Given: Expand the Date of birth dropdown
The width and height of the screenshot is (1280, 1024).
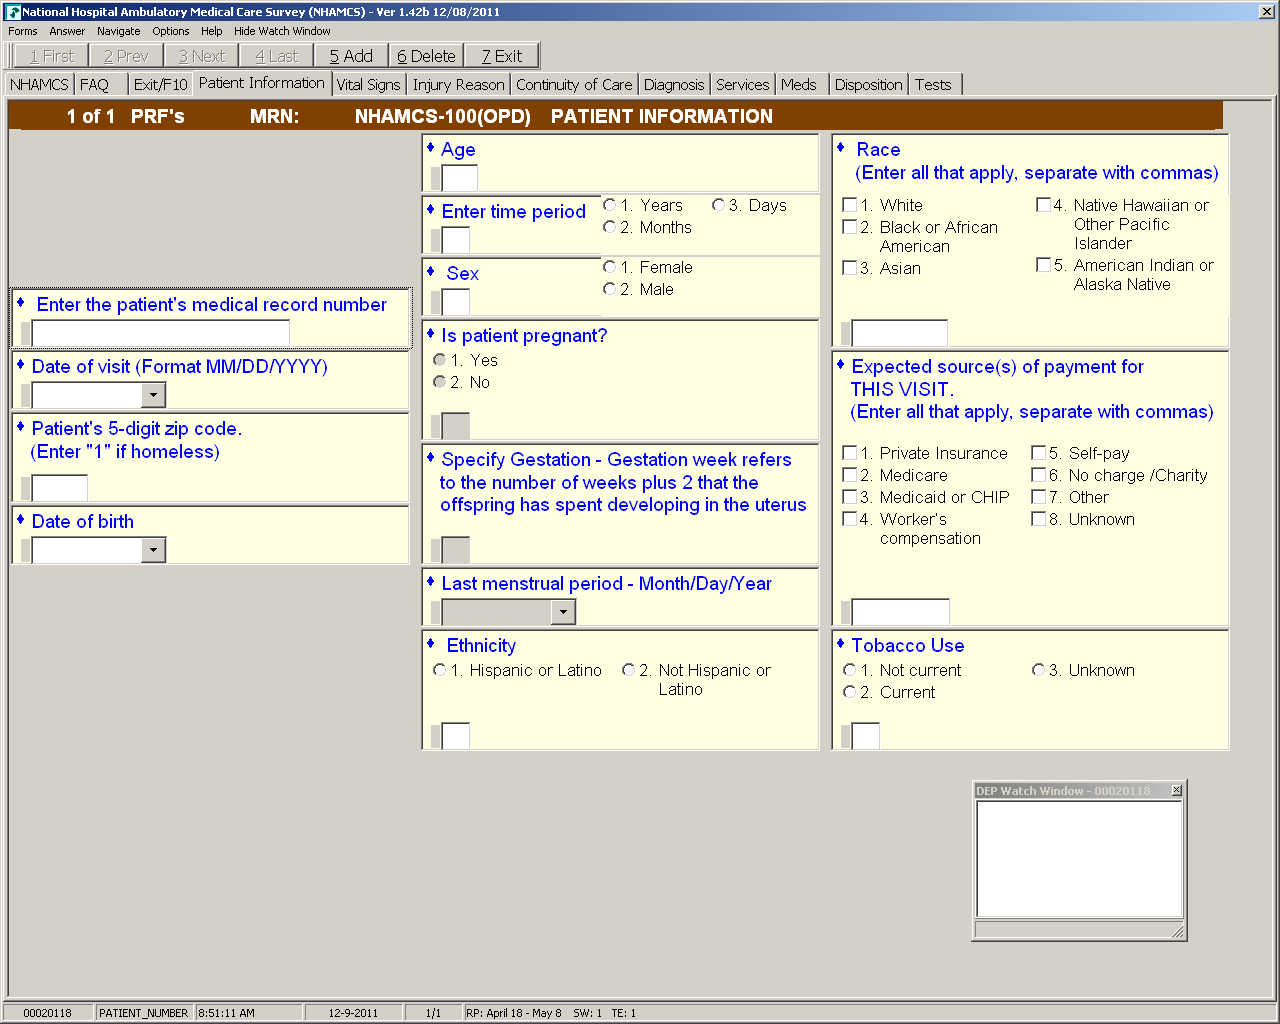Looking at the screenshot, I should (x=153, y=550).
